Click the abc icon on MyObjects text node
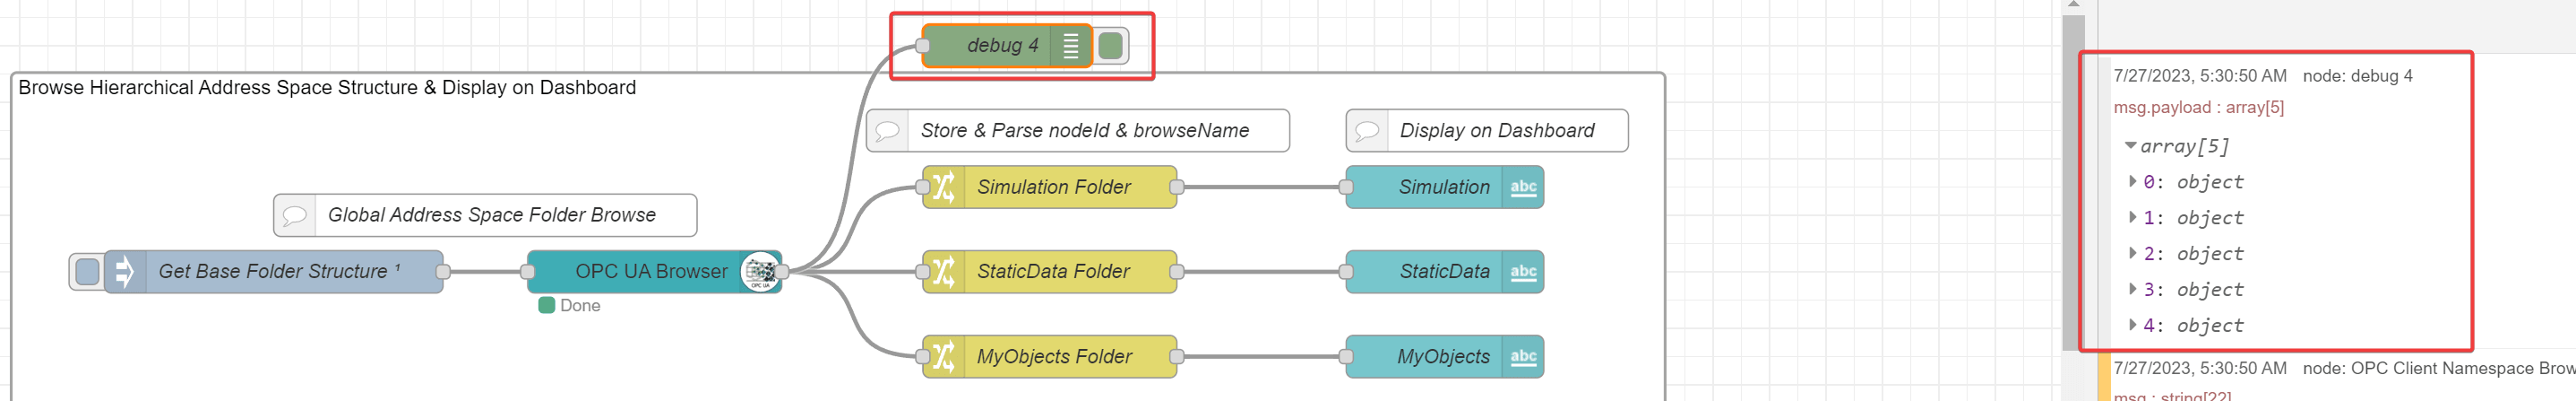The image size is (2576, 401). pos(1523,356)
